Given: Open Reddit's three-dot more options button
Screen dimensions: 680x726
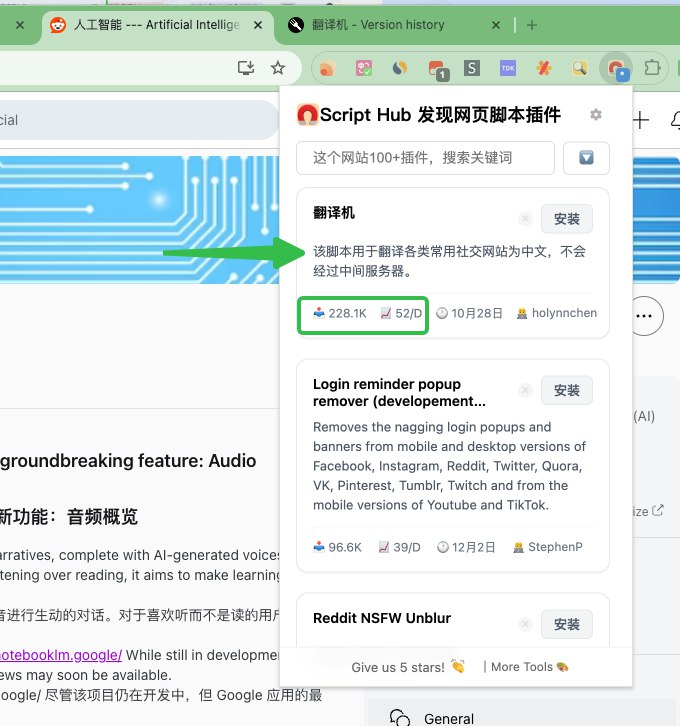Looking at the screenshot, I should click(x=644, y=316).
